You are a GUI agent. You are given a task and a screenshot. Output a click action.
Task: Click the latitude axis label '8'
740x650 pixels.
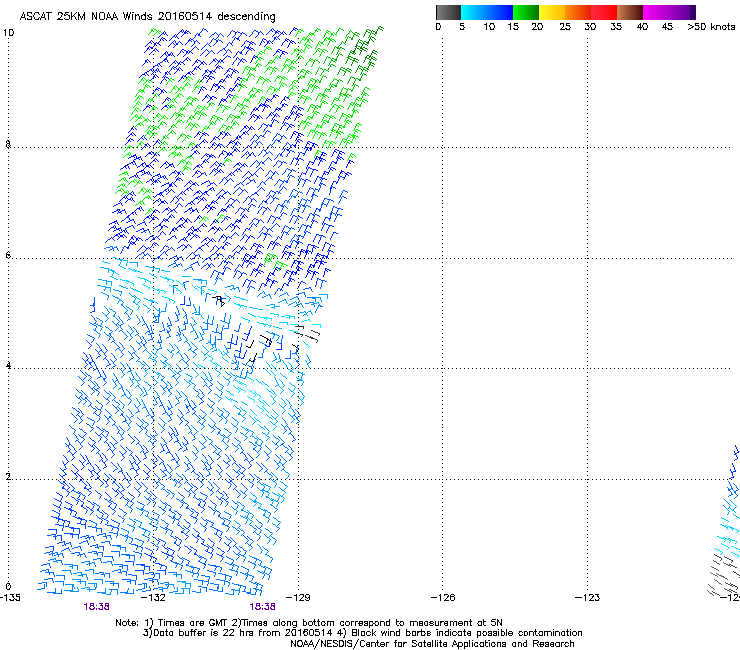pos(8,144)
